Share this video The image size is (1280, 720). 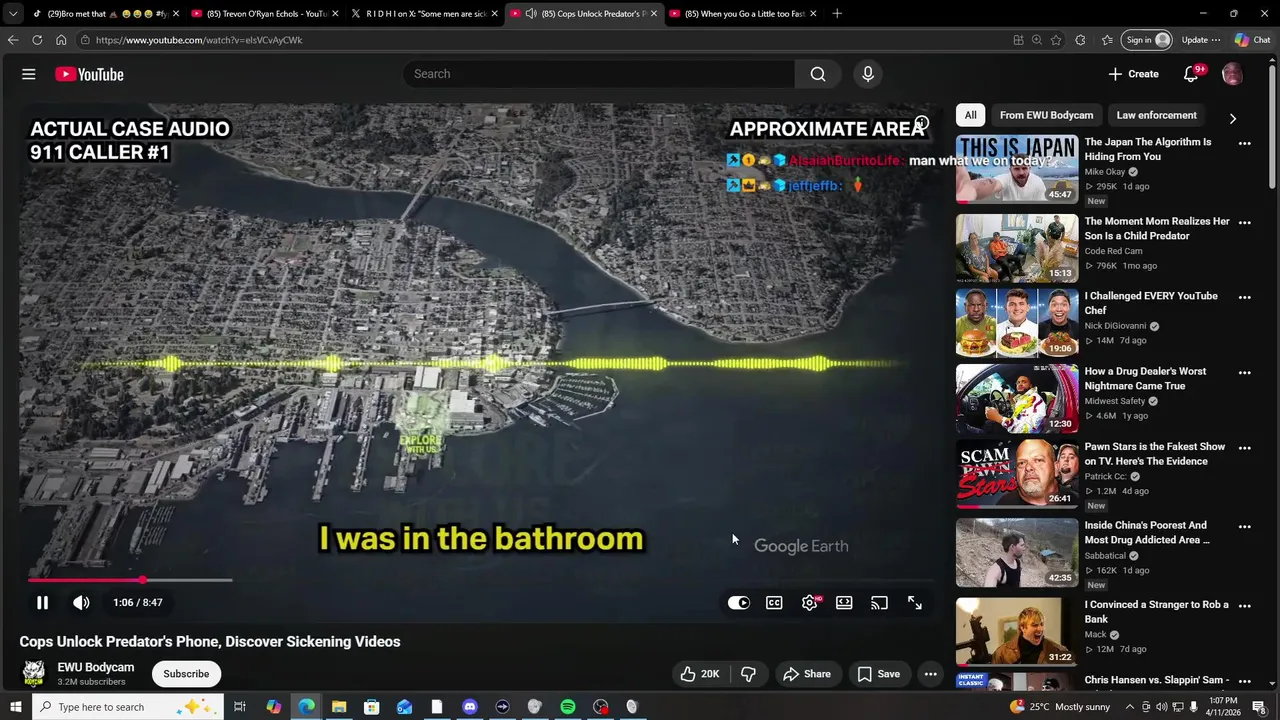[807, 674]
